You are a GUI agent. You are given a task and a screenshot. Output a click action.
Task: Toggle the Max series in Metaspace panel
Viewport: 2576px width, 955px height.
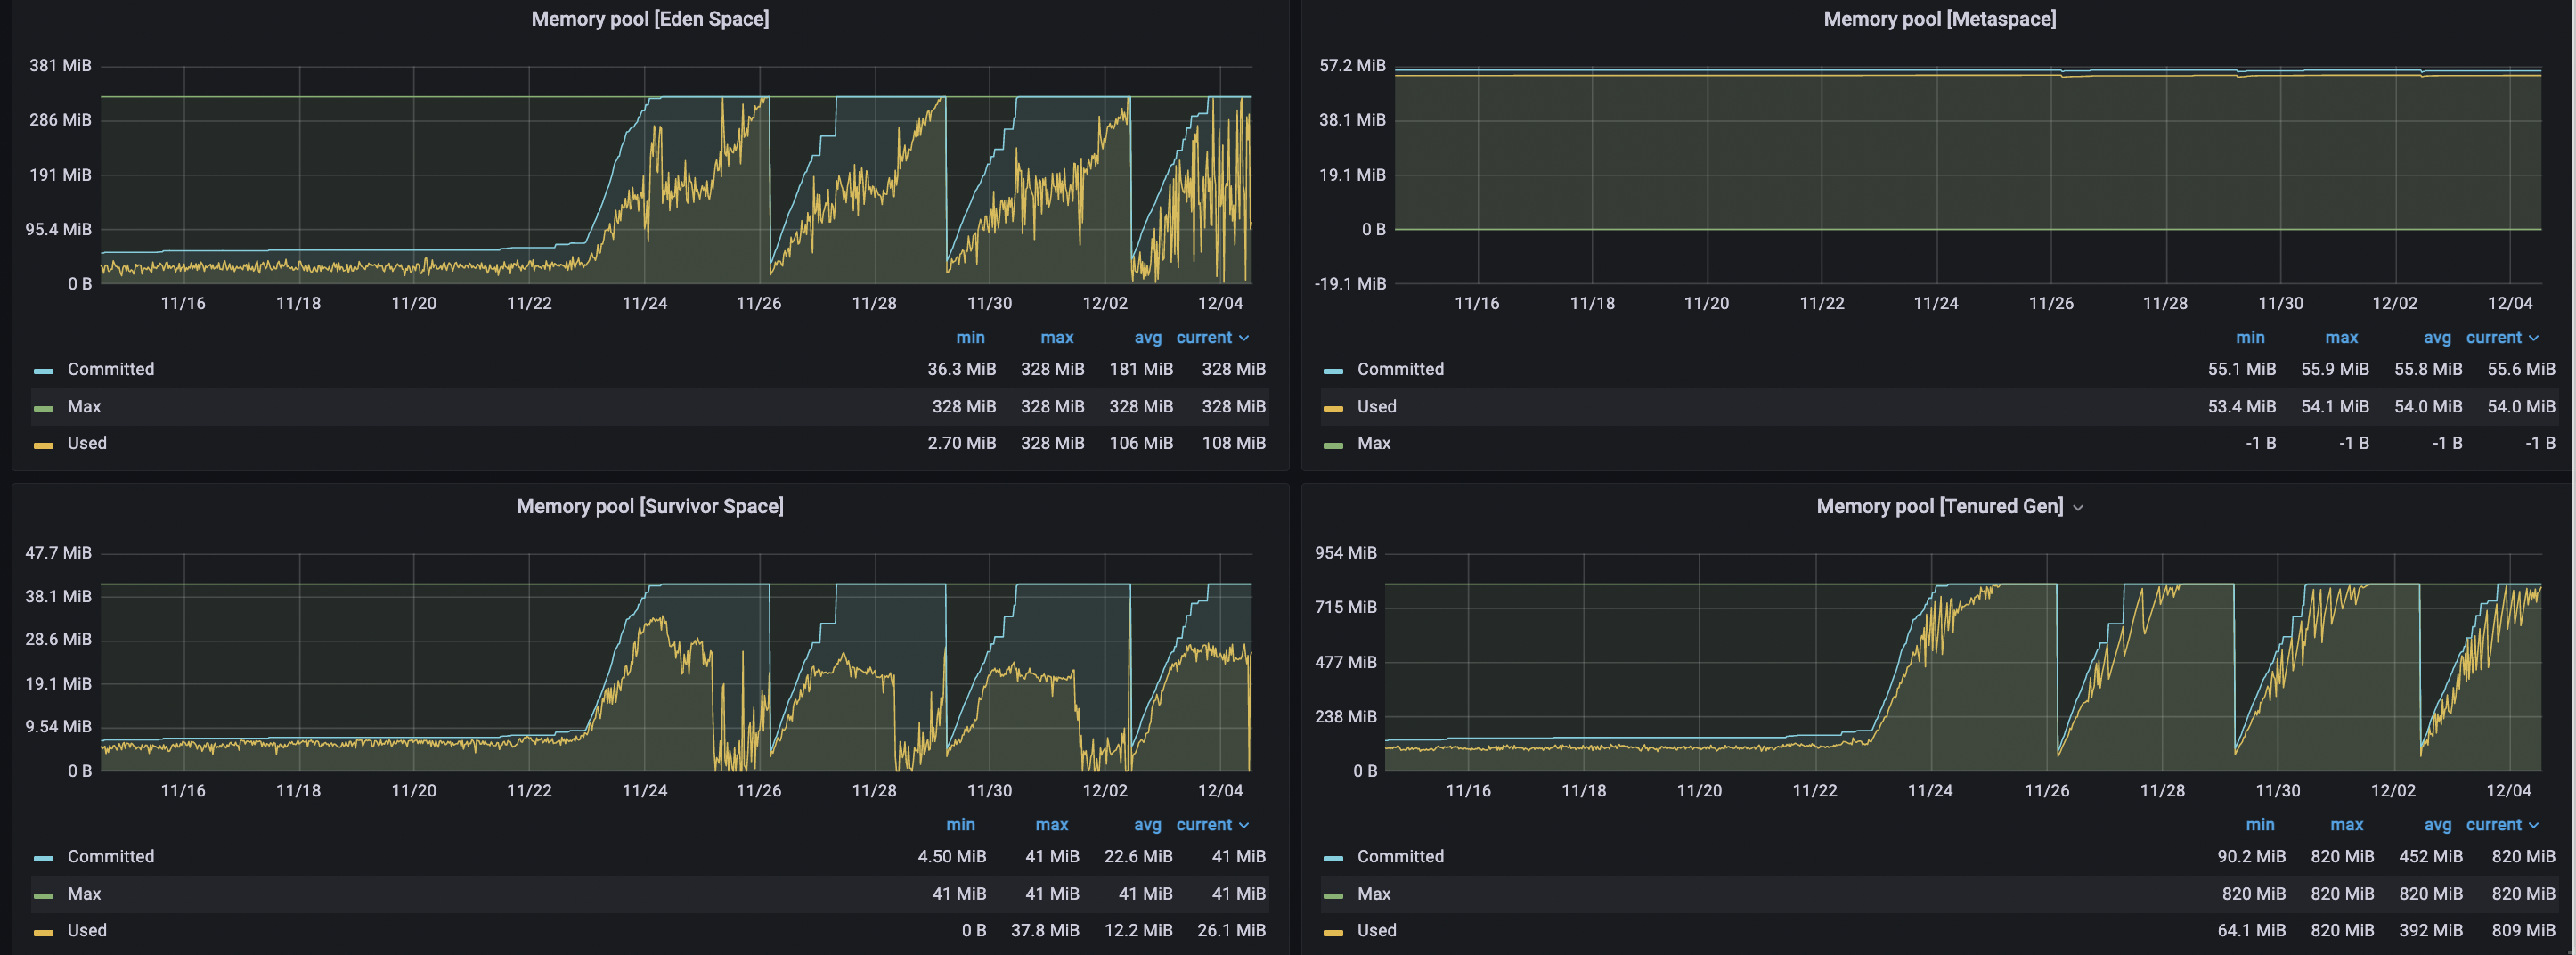(1375, 443)
